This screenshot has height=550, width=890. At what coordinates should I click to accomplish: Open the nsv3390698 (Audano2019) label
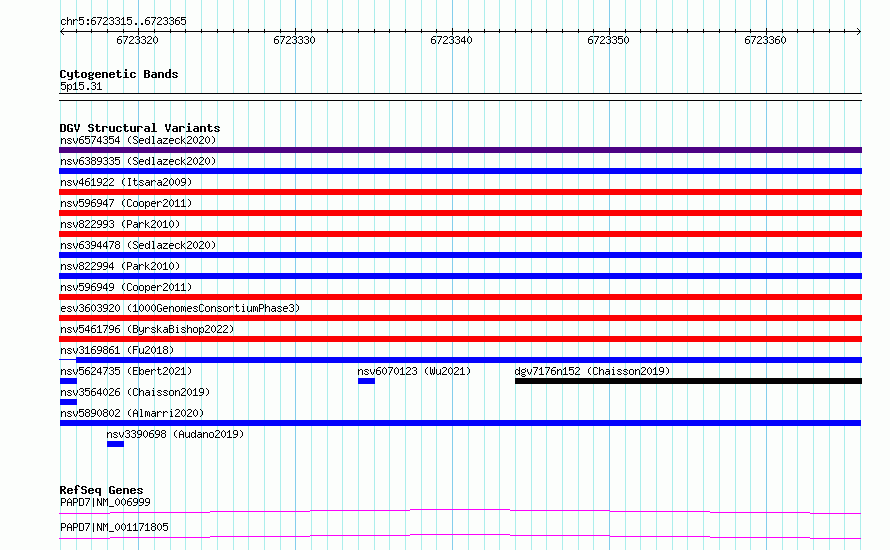tap(175, 434)
